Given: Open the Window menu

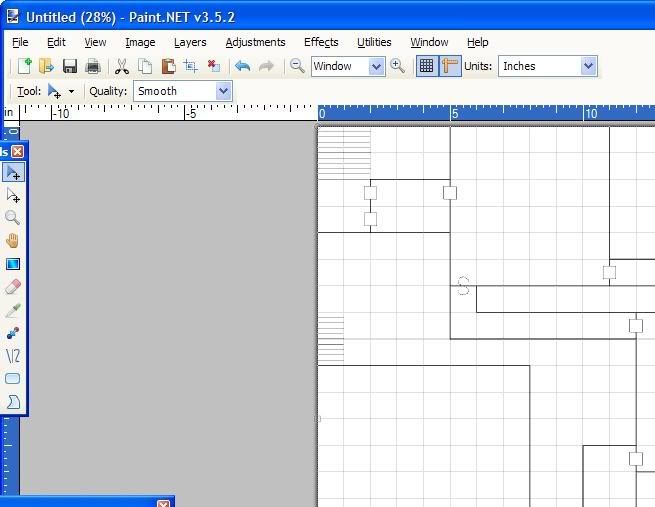Looking at the screenshot, I should tap(429, 42).
